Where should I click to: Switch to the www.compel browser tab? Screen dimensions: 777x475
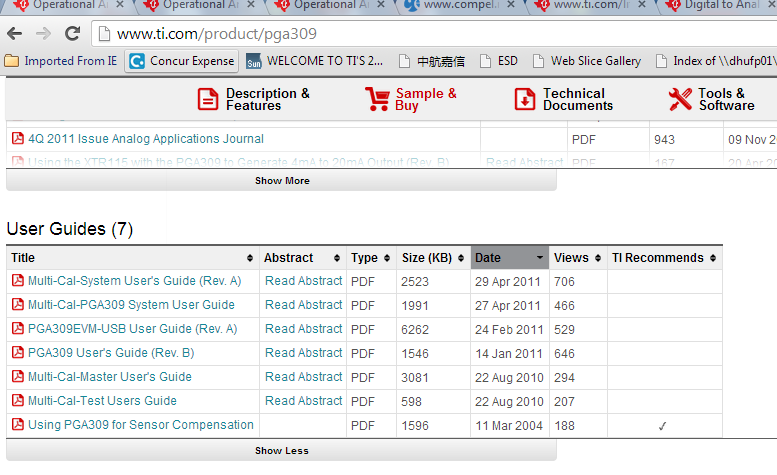pos(458,5)
